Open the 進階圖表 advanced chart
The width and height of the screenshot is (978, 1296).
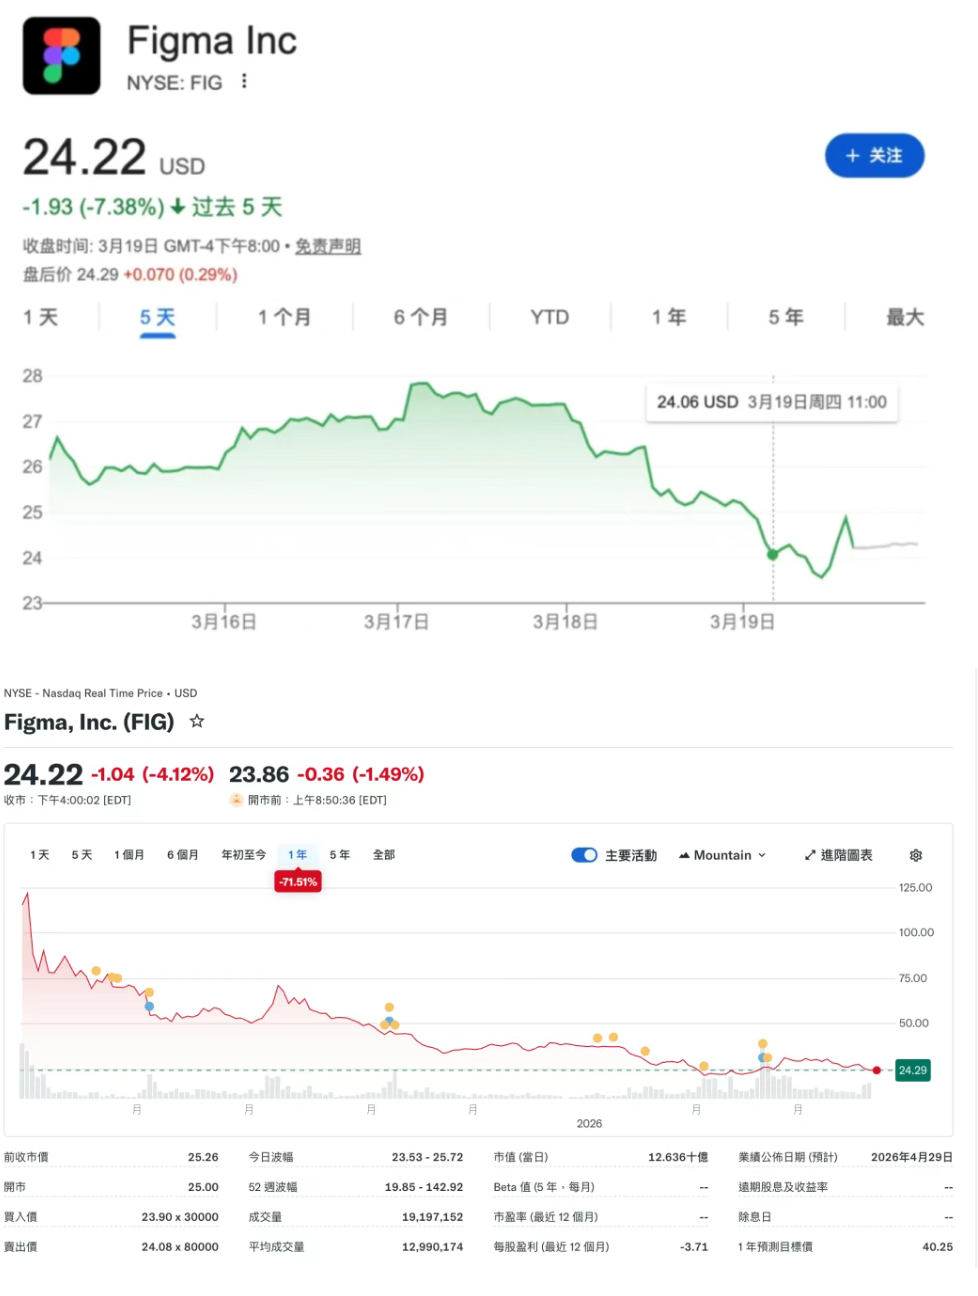pyautogui.click(x=838, y=855)
